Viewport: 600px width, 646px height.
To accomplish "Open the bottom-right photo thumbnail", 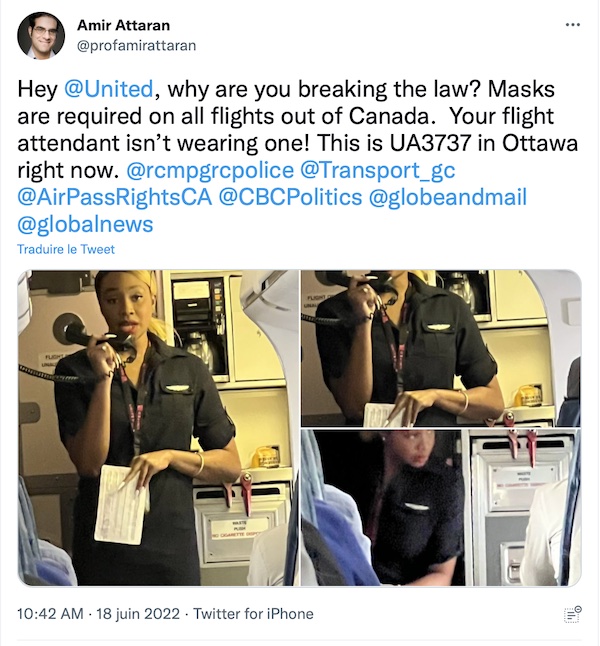I will click(x=441, y=507).
